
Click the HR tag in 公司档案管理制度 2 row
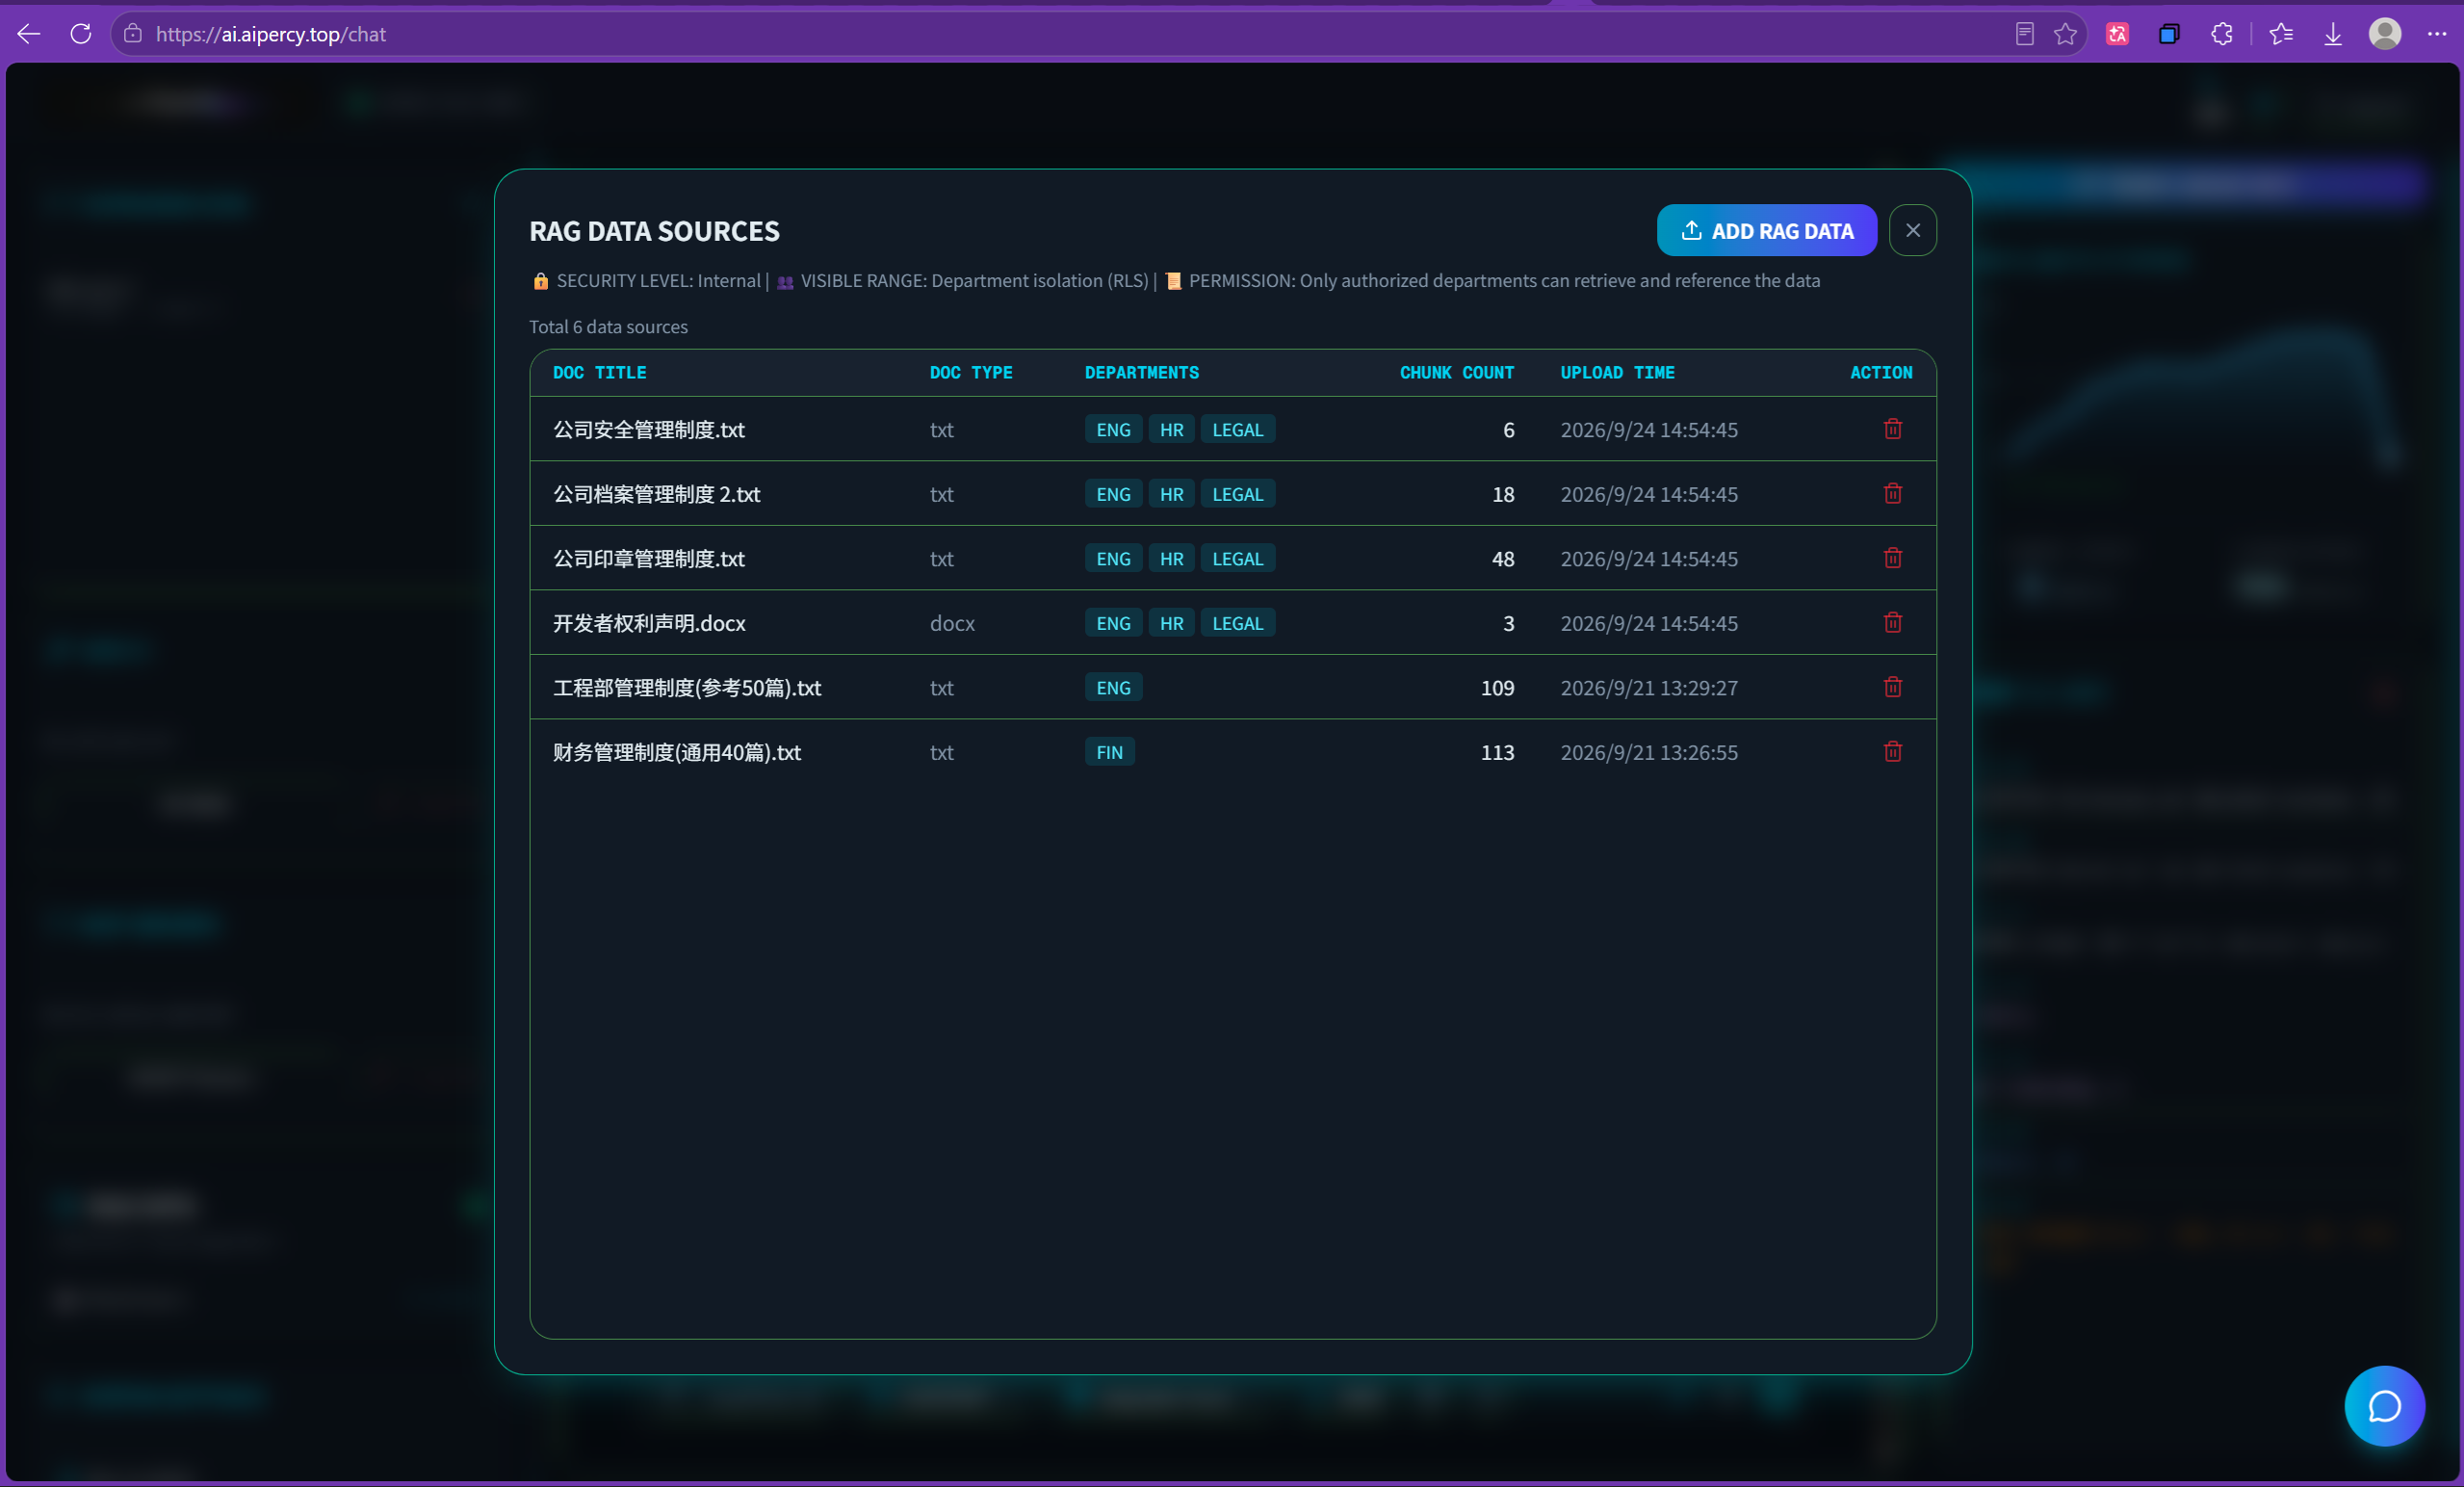pyautogui.click(x=1171, y=493)
